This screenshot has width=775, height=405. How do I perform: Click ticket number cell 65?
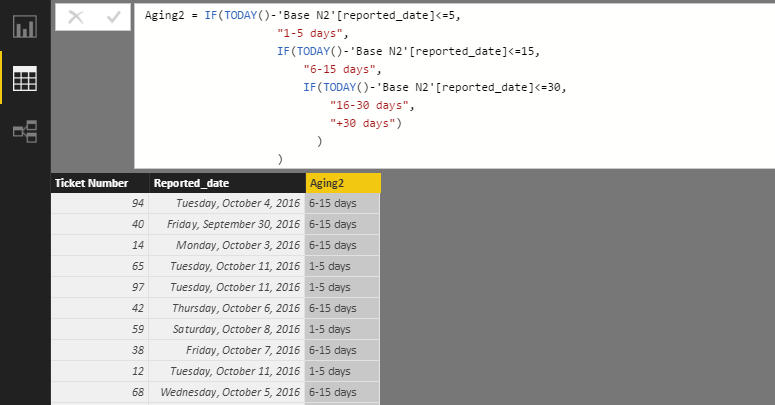(x=100, y=266)
